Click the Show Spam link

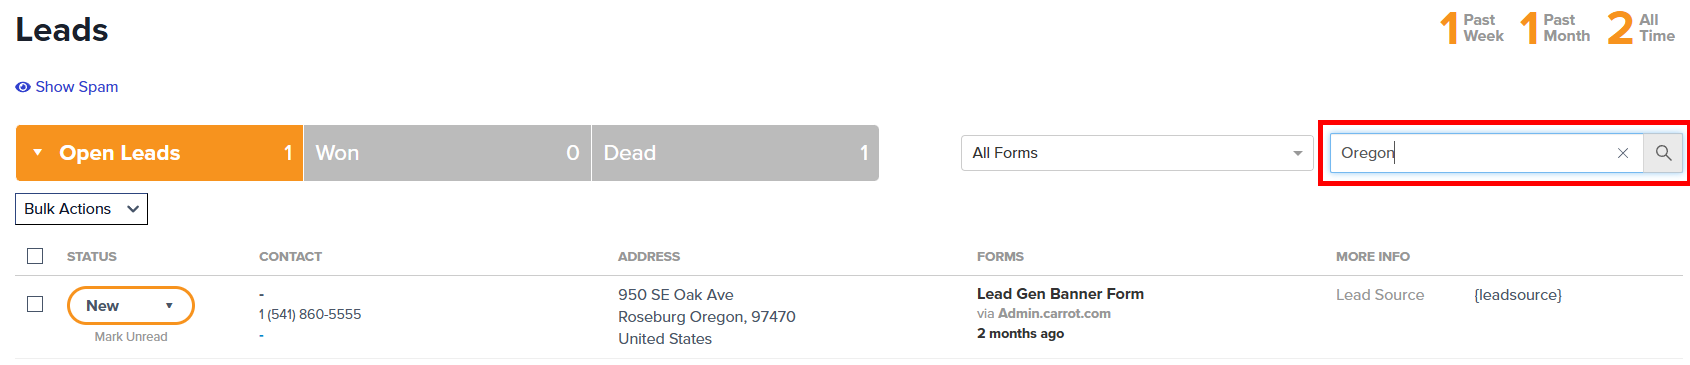tap(77, 87)
